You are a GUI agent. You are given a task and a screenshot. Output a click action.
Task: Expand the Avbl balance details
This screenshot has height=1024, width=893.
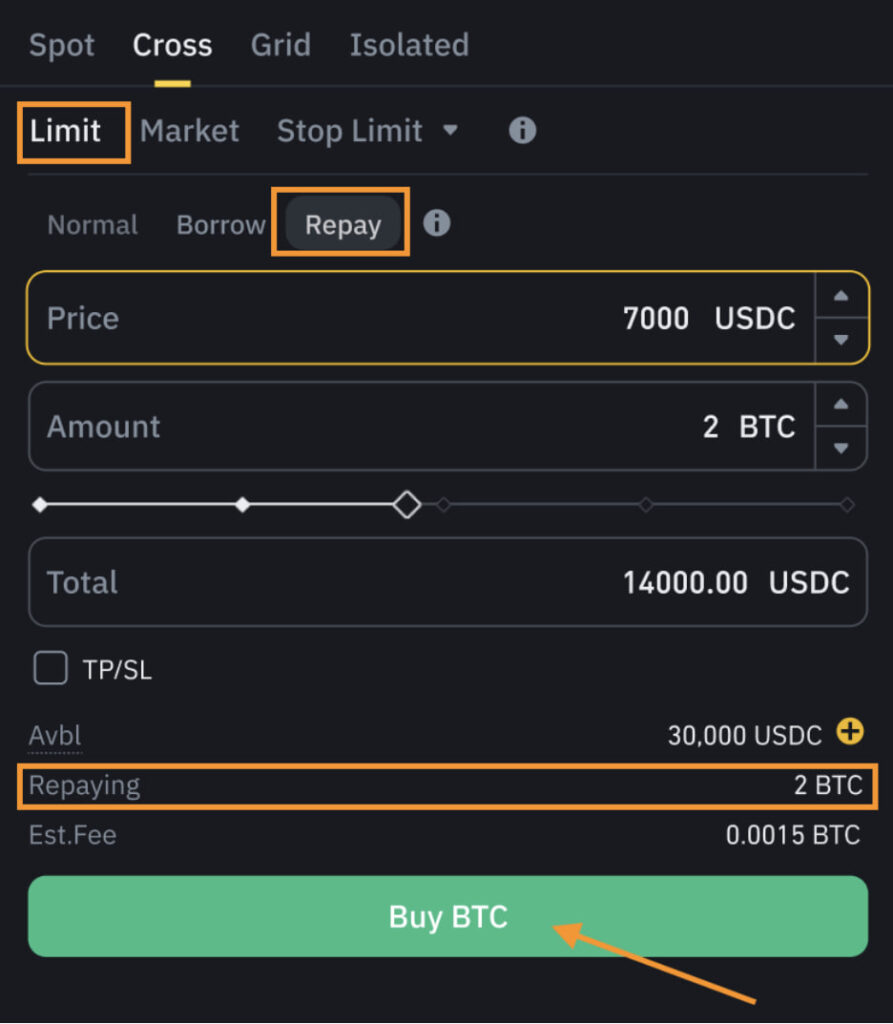pos(54,733)
